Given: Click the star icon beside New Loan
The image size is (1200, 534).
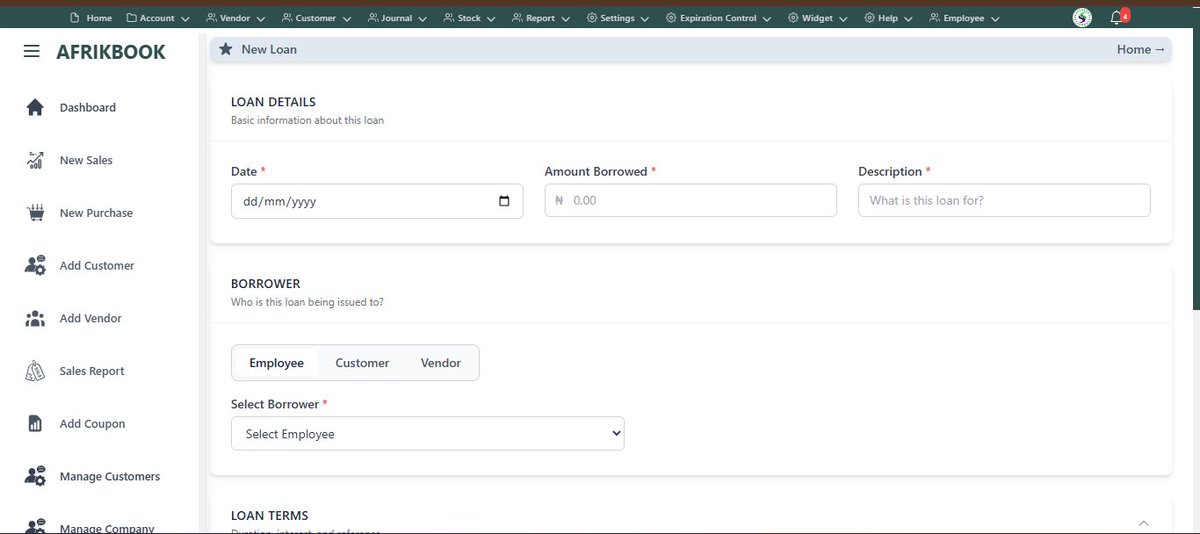Looking at the screenshot, I should click(226, 49).
